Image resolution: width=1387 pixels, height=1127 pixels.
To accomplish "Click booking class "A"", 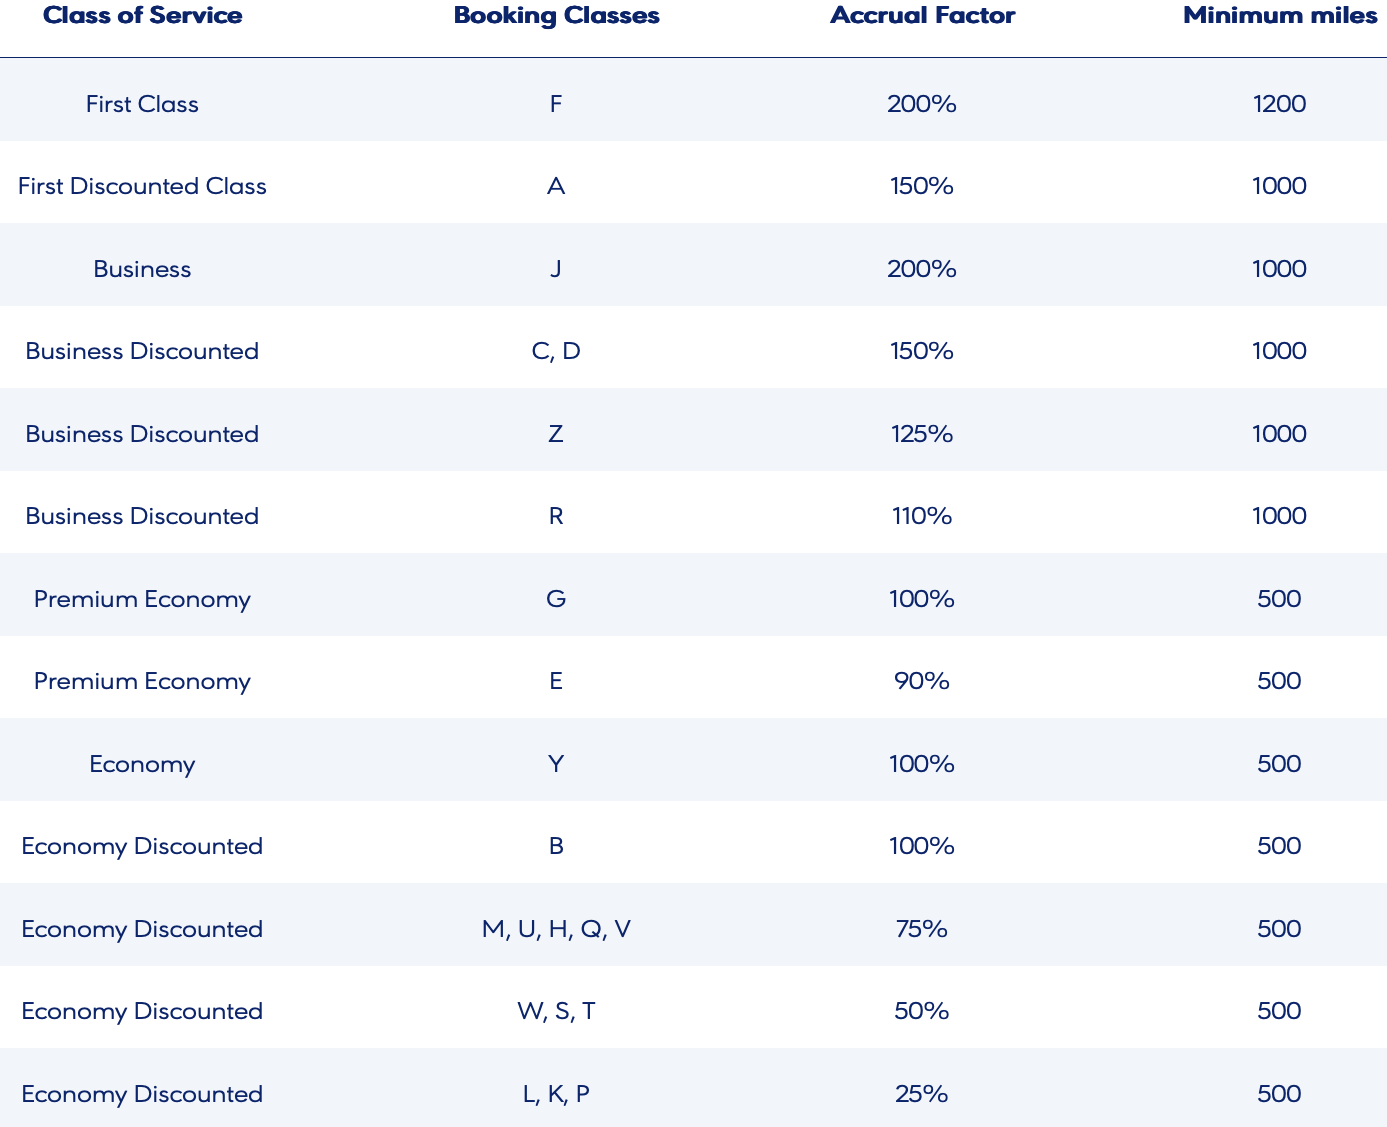I will [556, 186].
